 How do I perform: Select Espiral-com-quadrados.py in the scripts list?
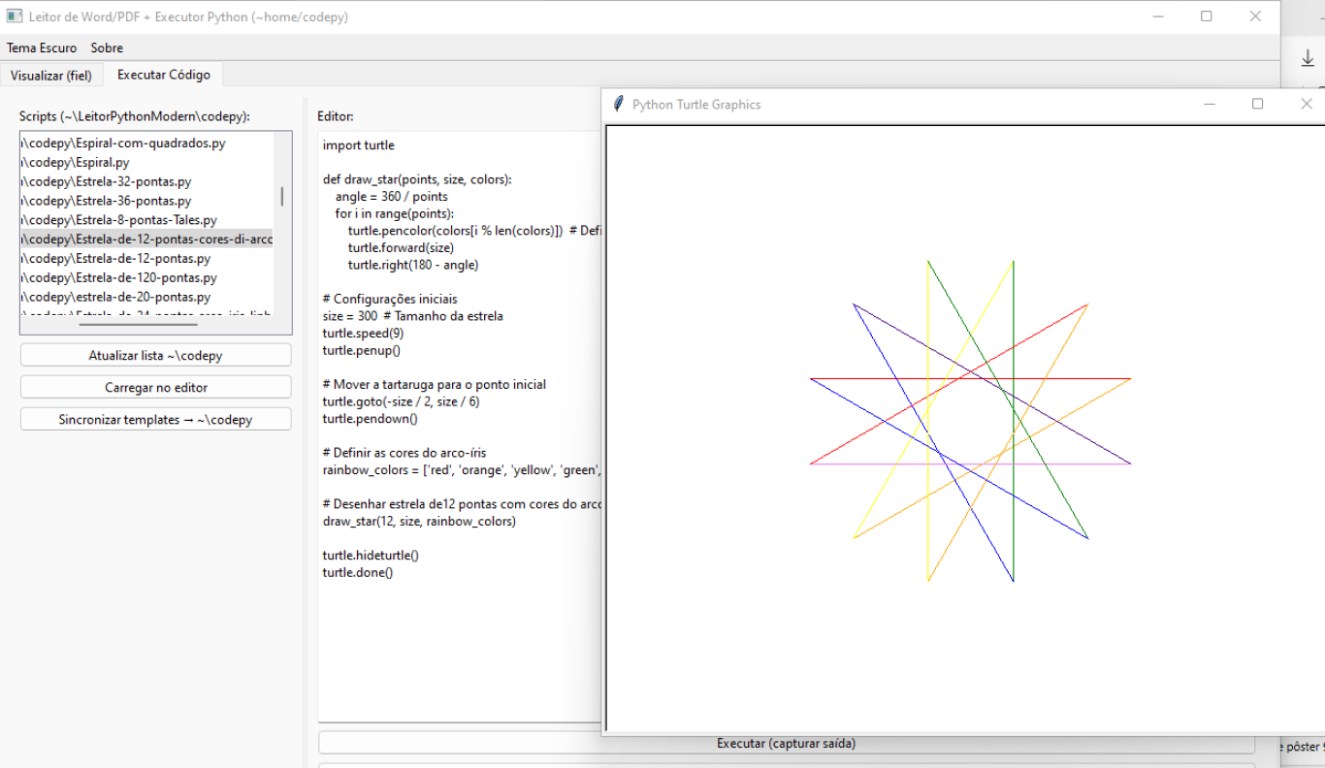[146, 143]
